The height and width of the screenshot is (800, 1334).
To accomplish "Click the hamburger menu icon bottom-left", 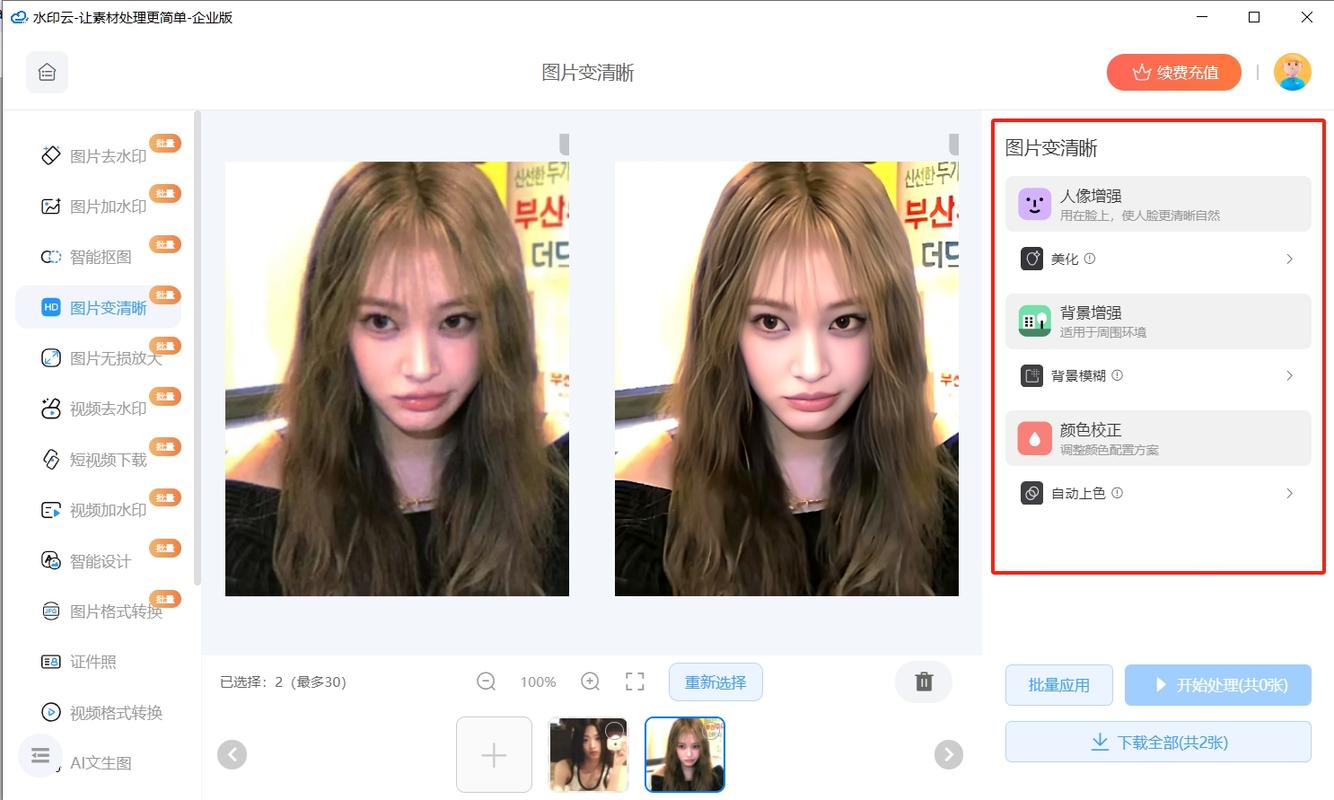I will coord(40,756).
